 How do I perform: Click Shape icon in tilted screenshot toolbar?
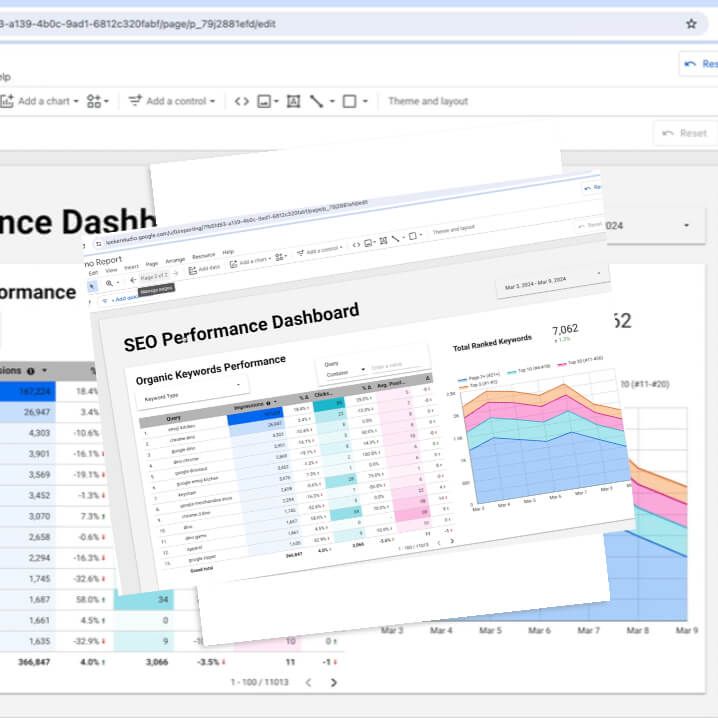[412, 236]
